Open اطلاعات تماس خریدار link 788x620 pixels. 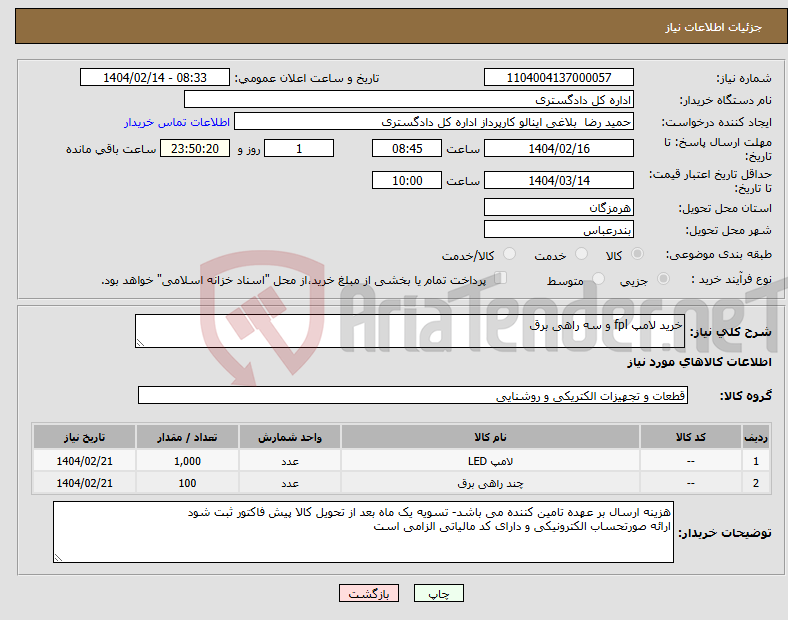[177, 122]
